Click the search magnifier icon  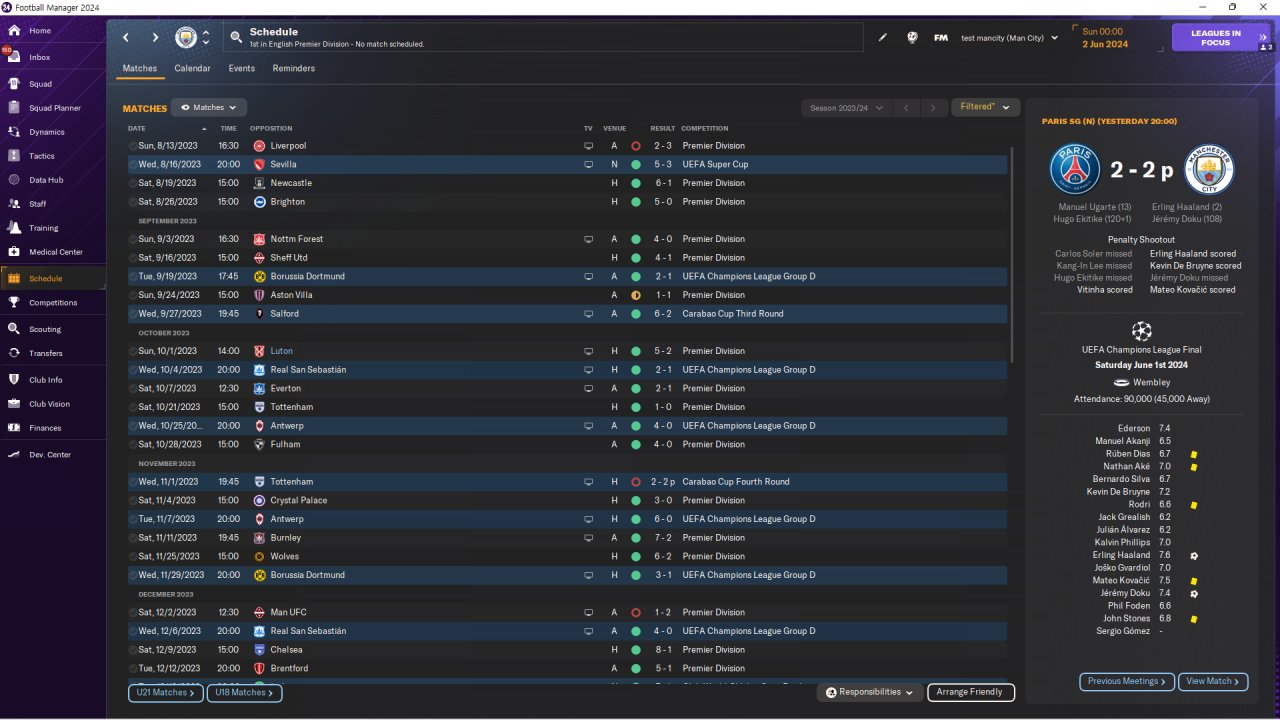[x=236, y=38]
